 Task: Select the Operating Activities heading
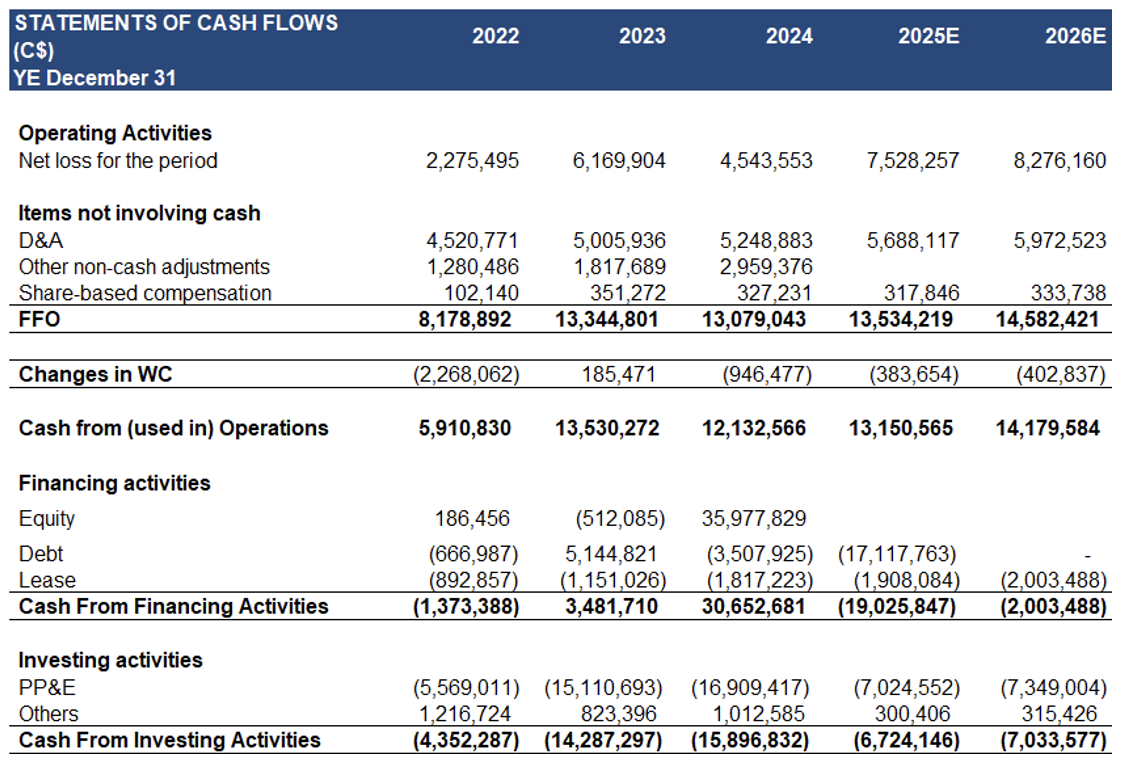click(x=115, y=133)
